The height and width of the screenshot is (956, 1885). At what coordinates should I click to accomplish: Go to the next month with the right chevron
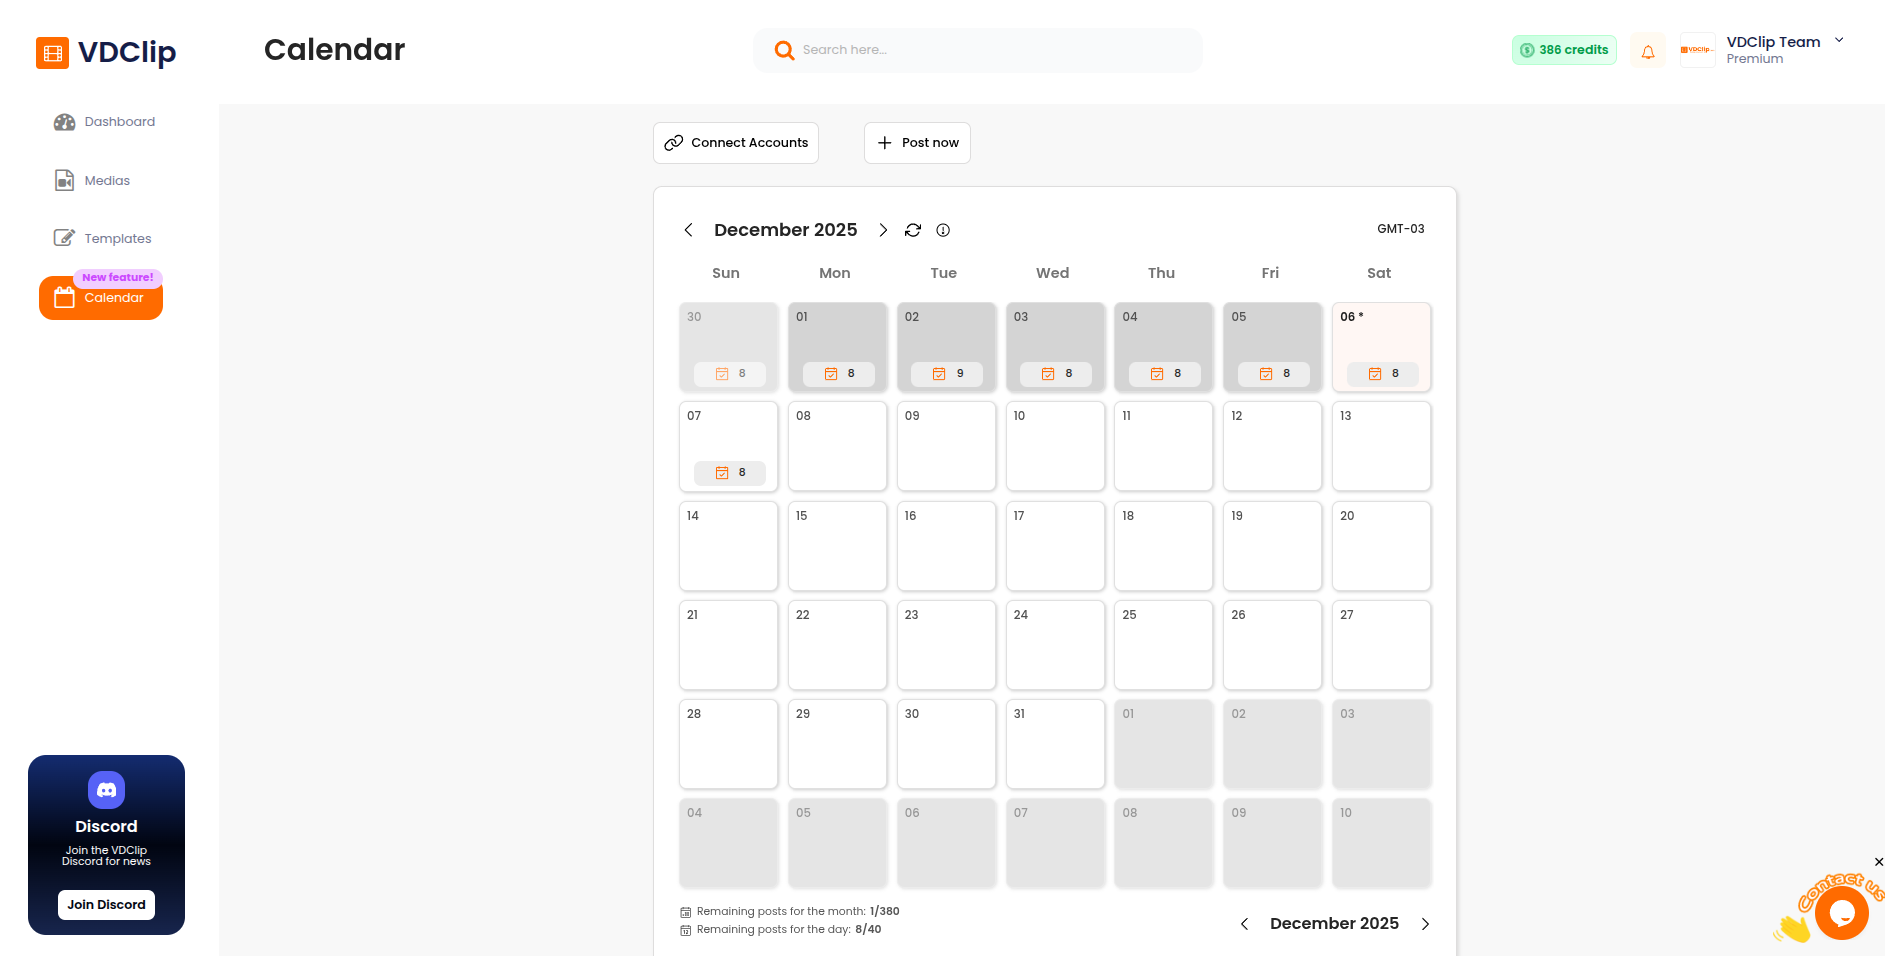click(883, 230)
